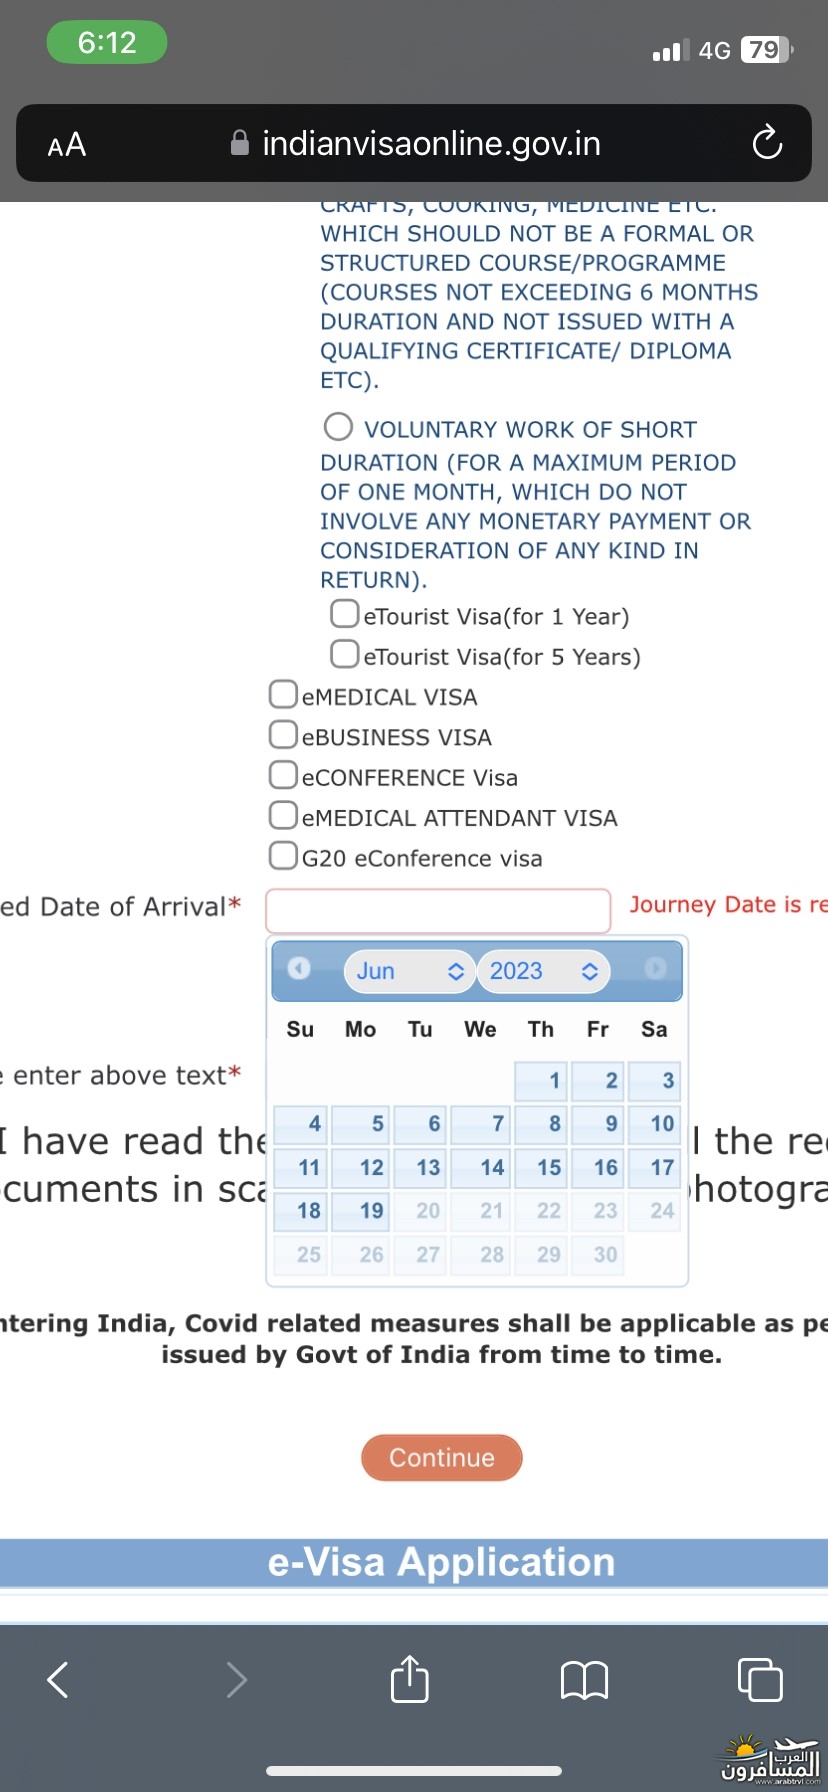Check eTourist Visa(for 1 Year)
Image resolution: width=828 pixels, height=1792 pixels.
tap(345, 613)
